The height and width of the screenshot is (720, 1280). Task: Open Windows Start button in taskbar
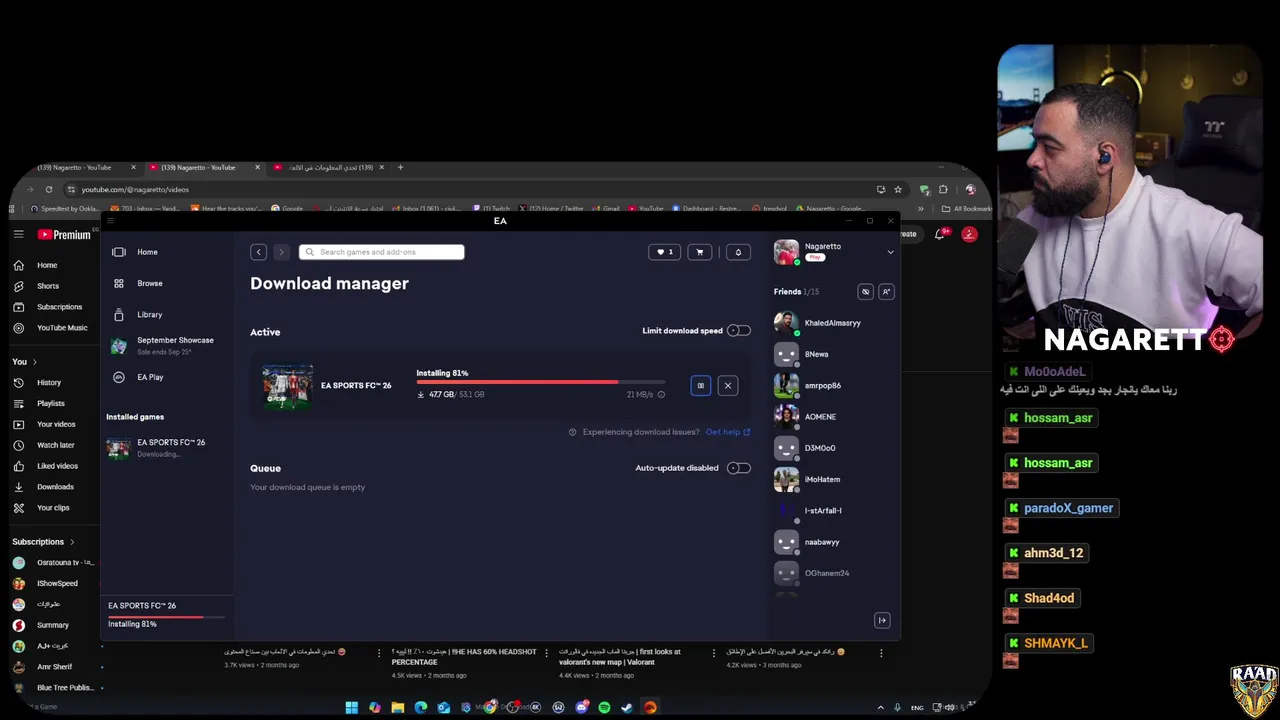point(351,707)
